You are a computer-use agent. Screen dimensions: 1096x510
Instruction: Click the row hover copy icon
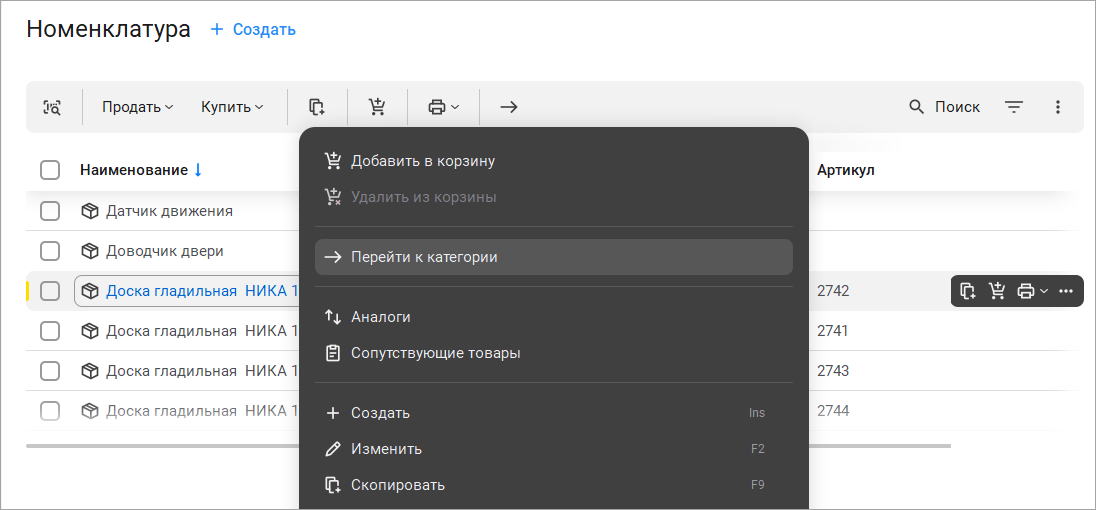[x=967, y=291]
